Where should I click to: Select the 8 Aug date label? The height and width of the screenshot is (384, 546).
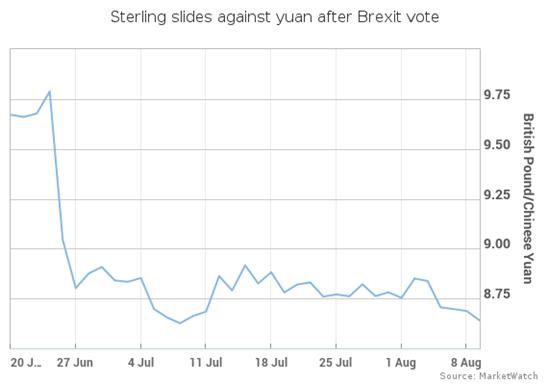tap(466, 363)
